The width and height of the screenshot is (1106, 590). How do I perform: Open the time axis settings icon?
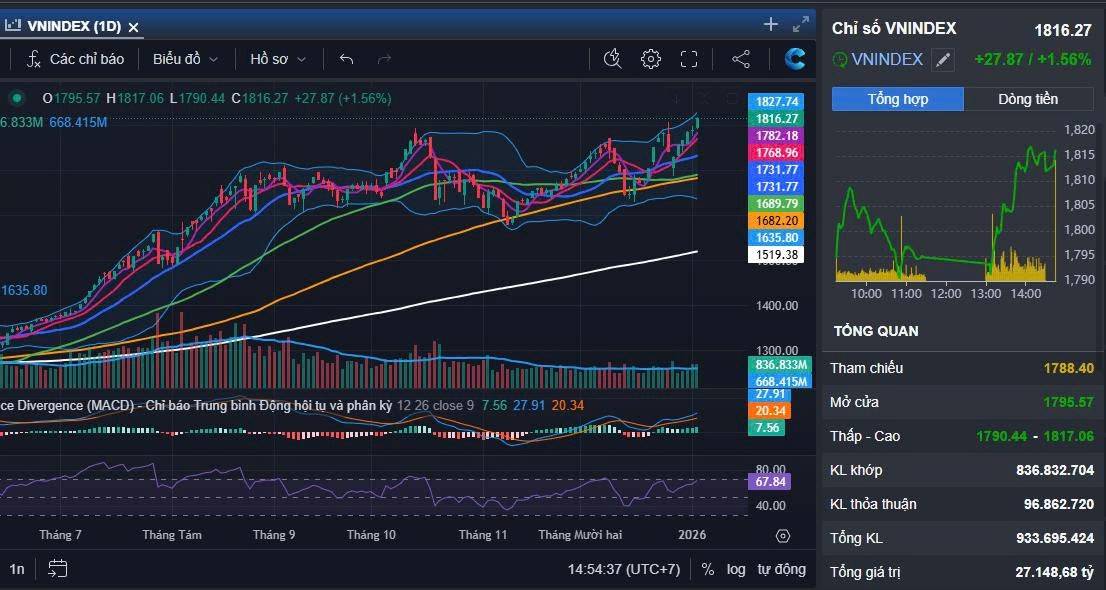(x=783, y=536)
